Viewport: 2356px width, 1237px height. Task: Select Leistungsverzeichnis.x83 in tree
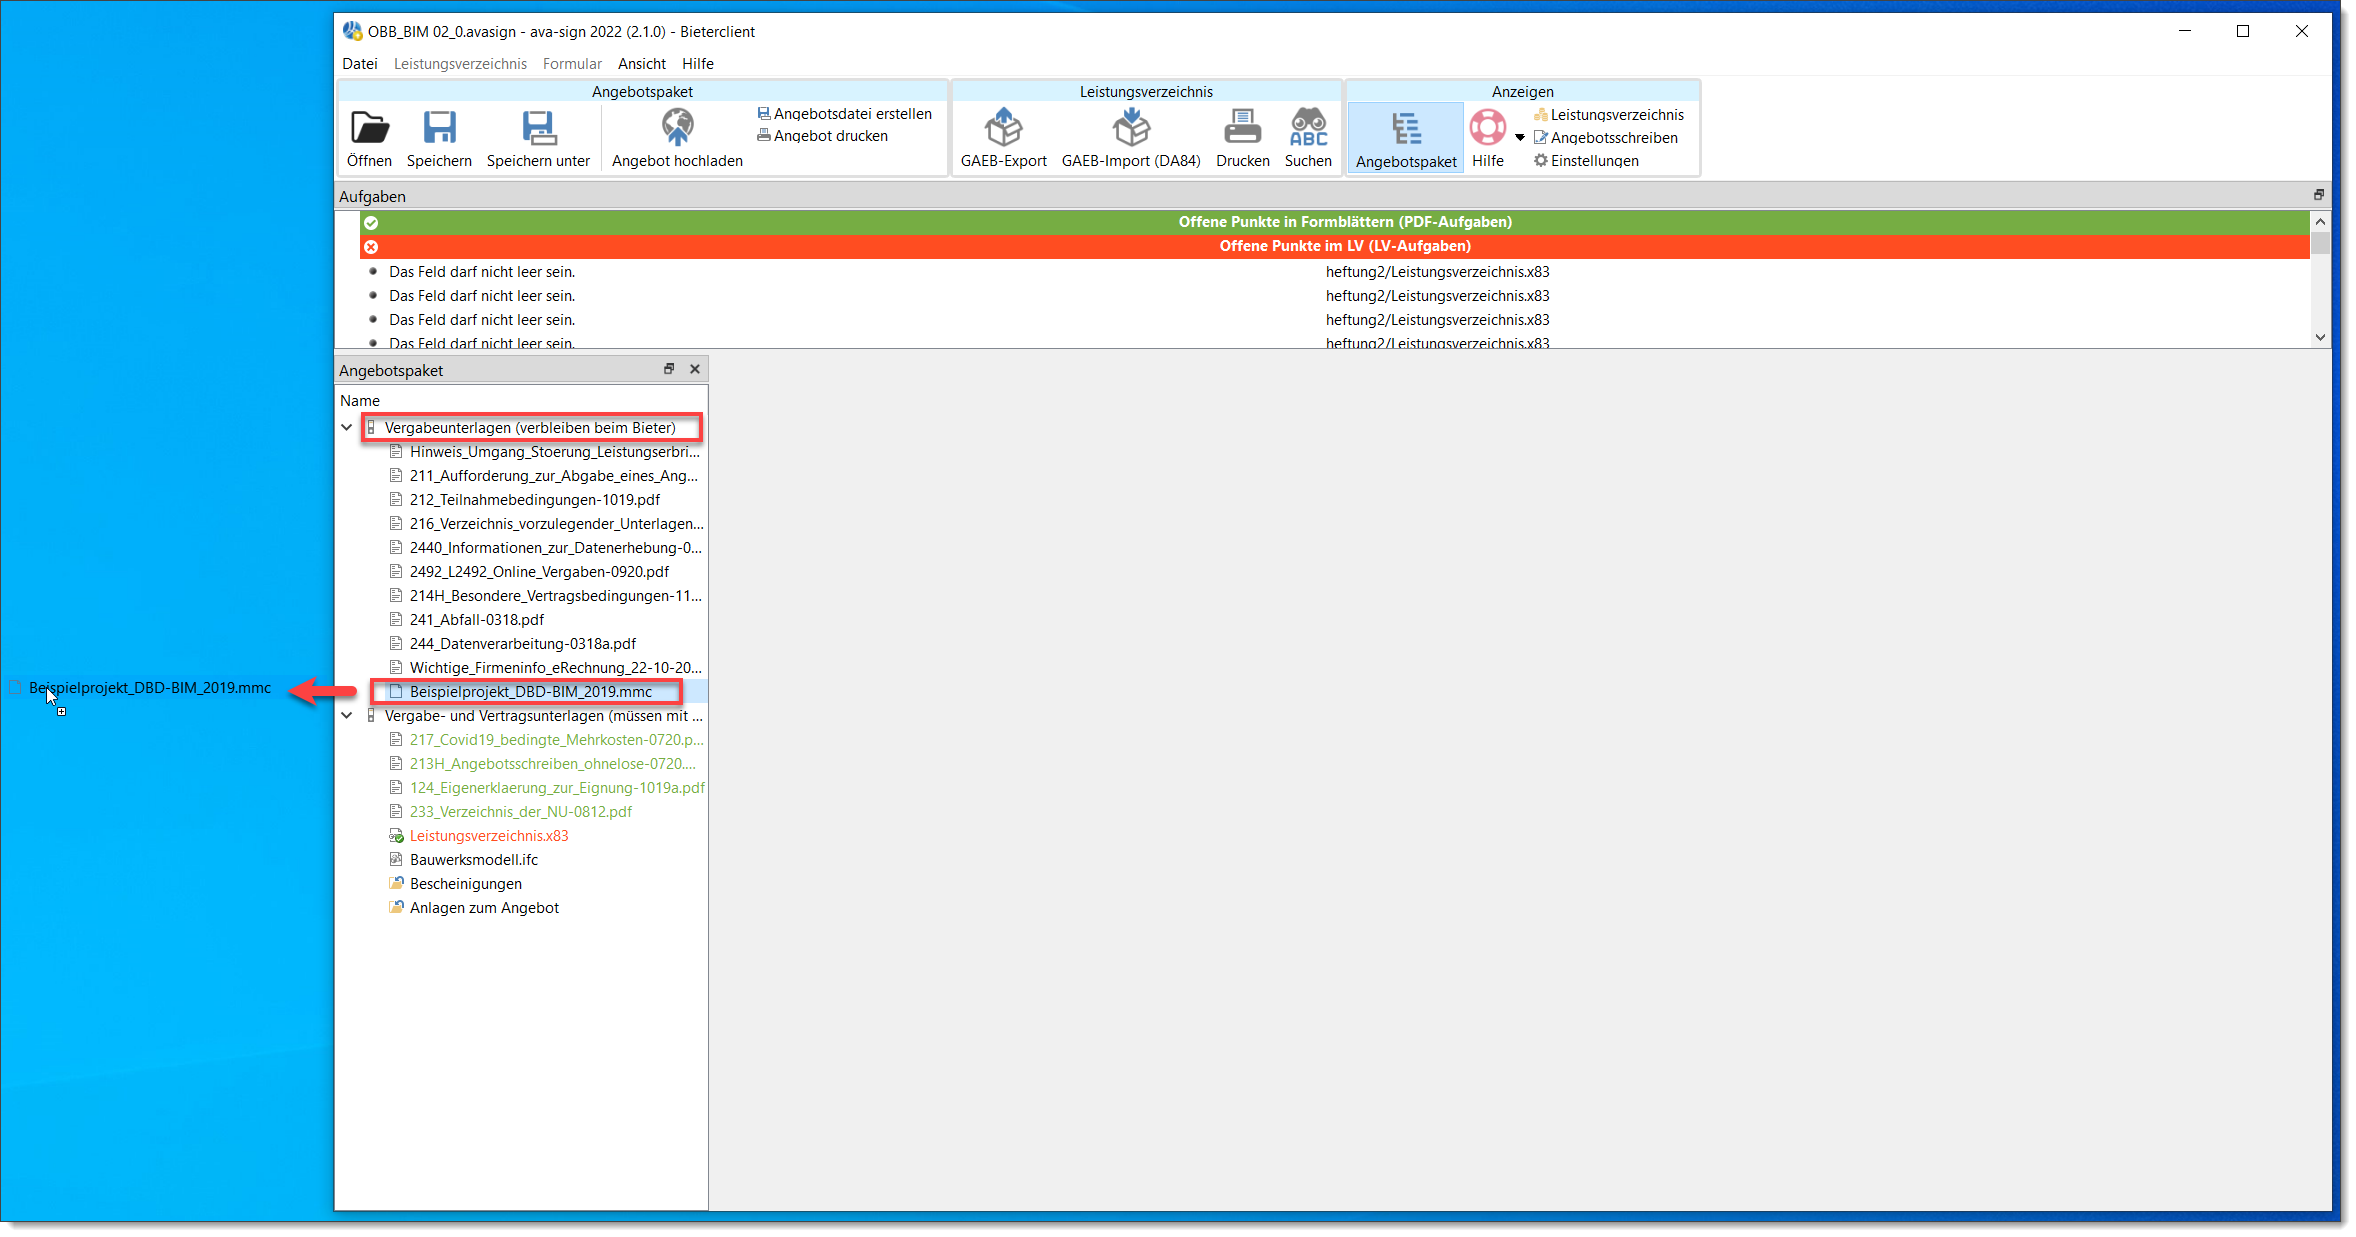coord(488,836)
